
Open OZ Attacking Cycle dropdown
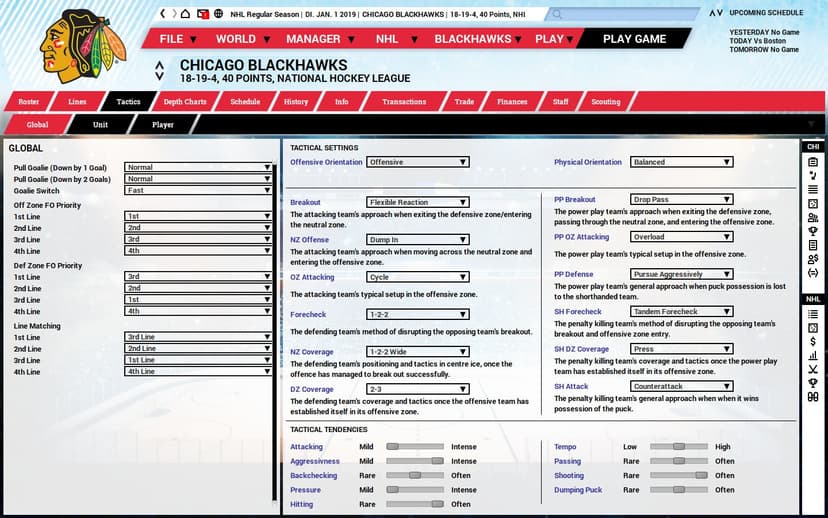point(418,277)
